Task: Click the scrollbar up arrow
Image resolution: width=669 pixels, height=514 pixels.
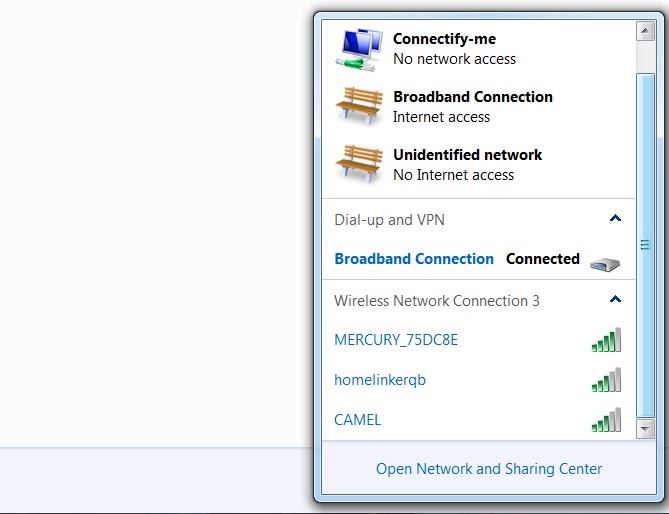Action: coord(645,31)
